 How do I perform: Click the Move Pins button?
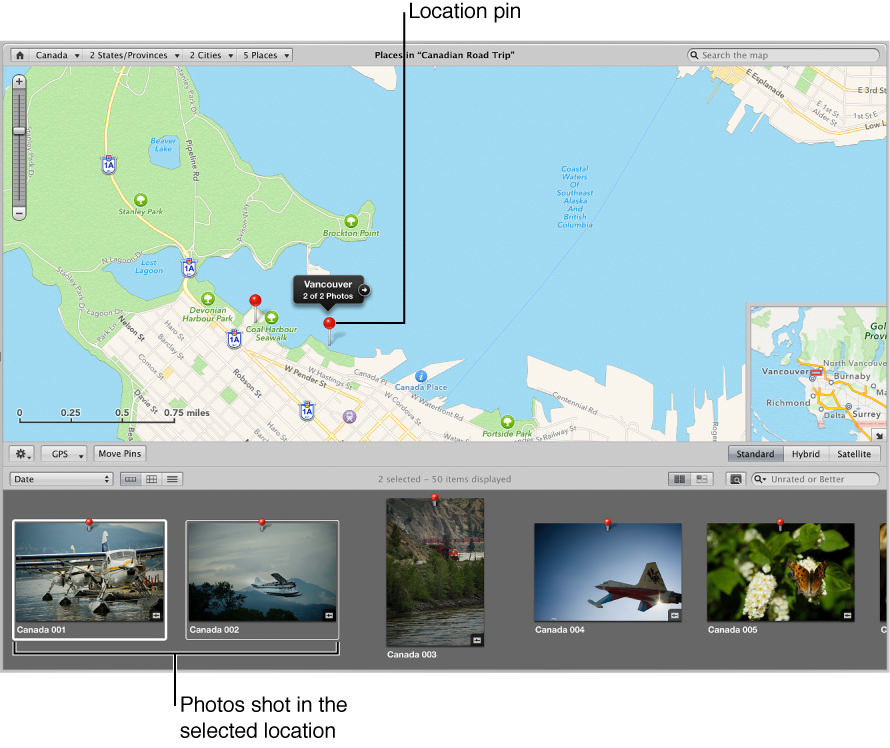pyautogui.click(x=118, y=453)
